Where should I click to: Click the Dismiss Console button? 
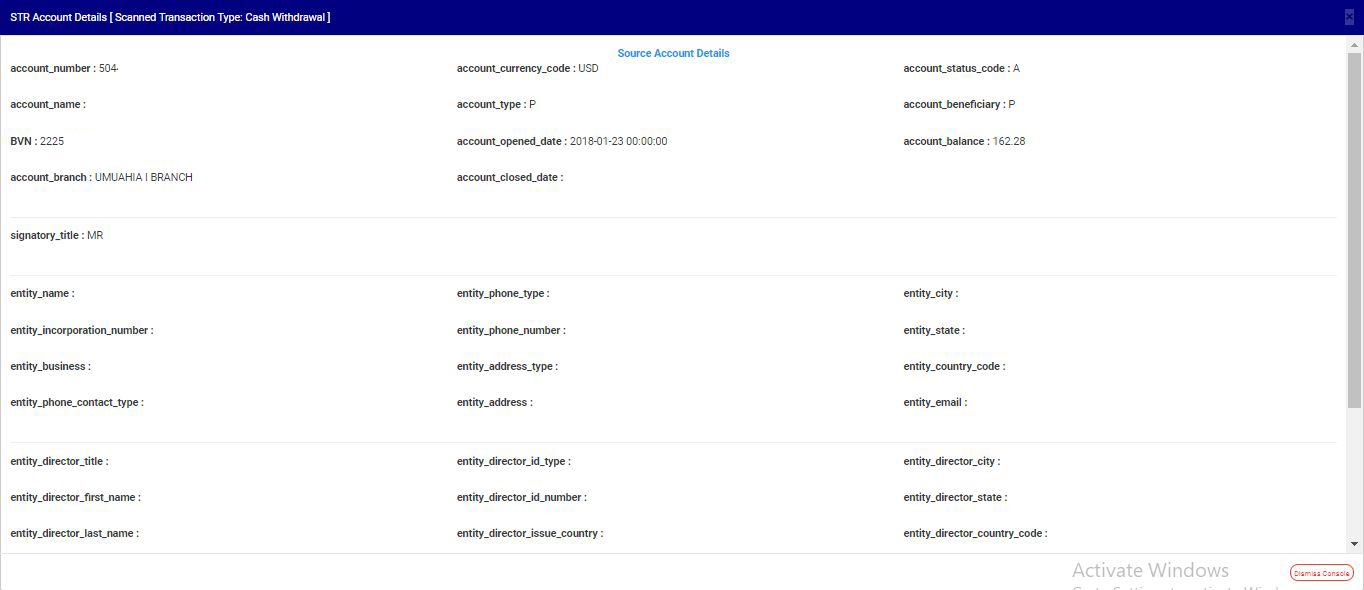1321,573
